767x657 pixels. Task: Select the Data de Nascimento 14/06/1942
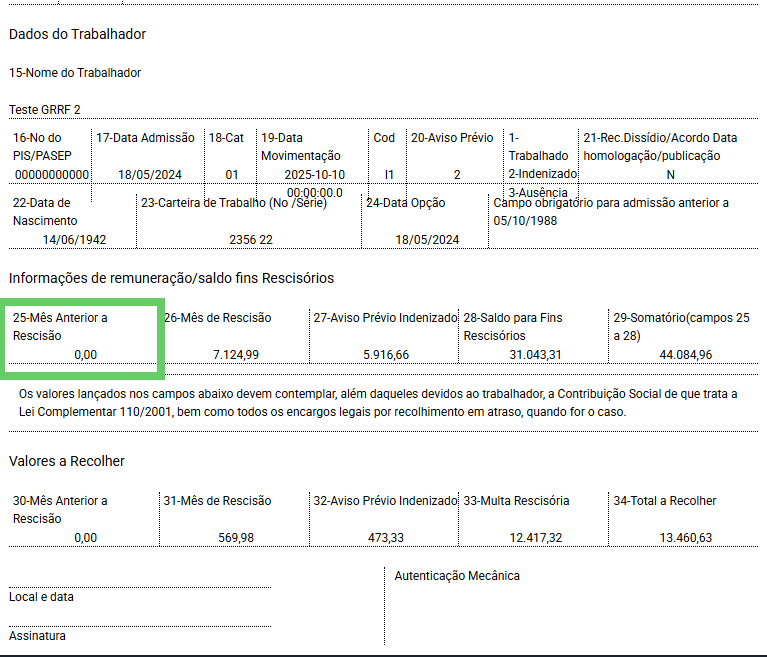[x=74, y=240]
